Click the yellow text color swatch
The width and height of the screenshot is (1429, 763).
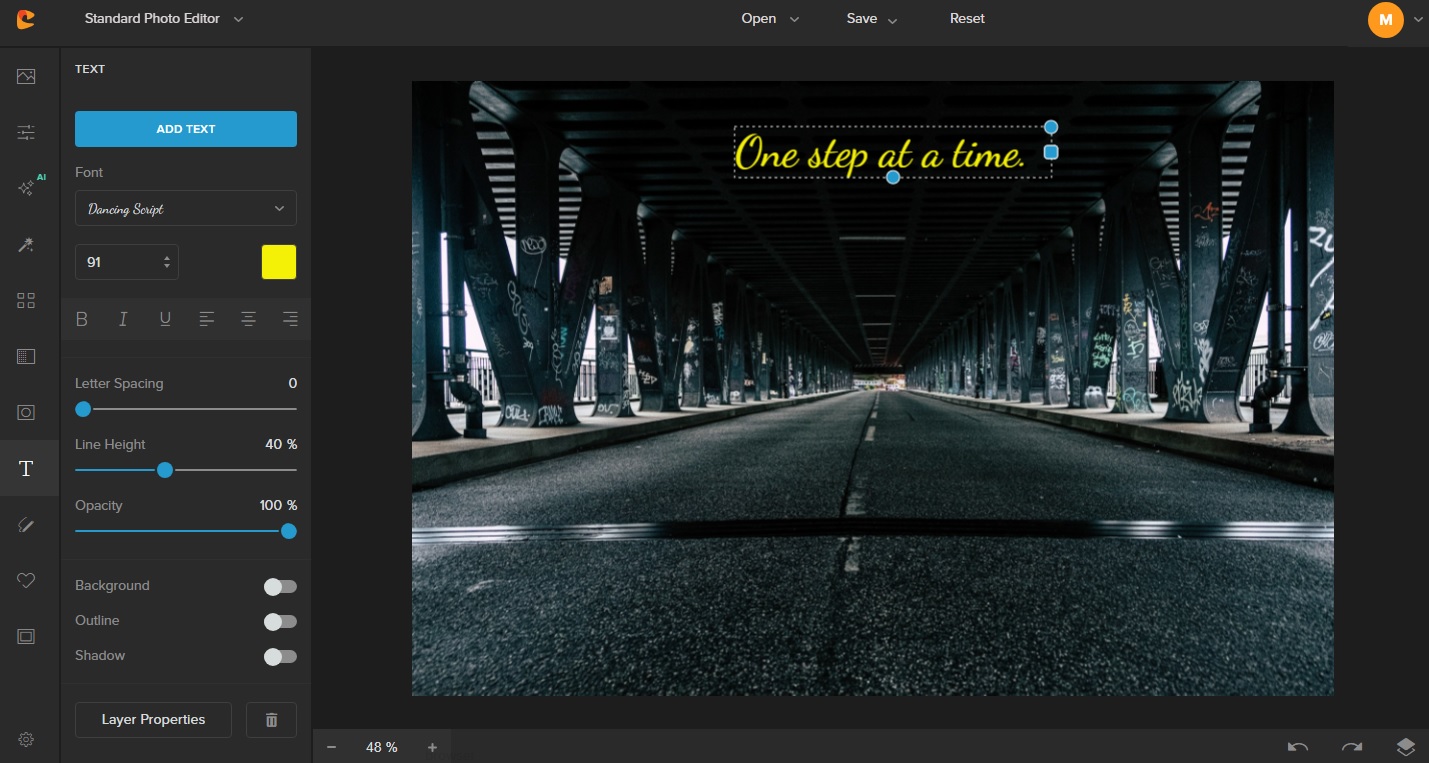279,262
